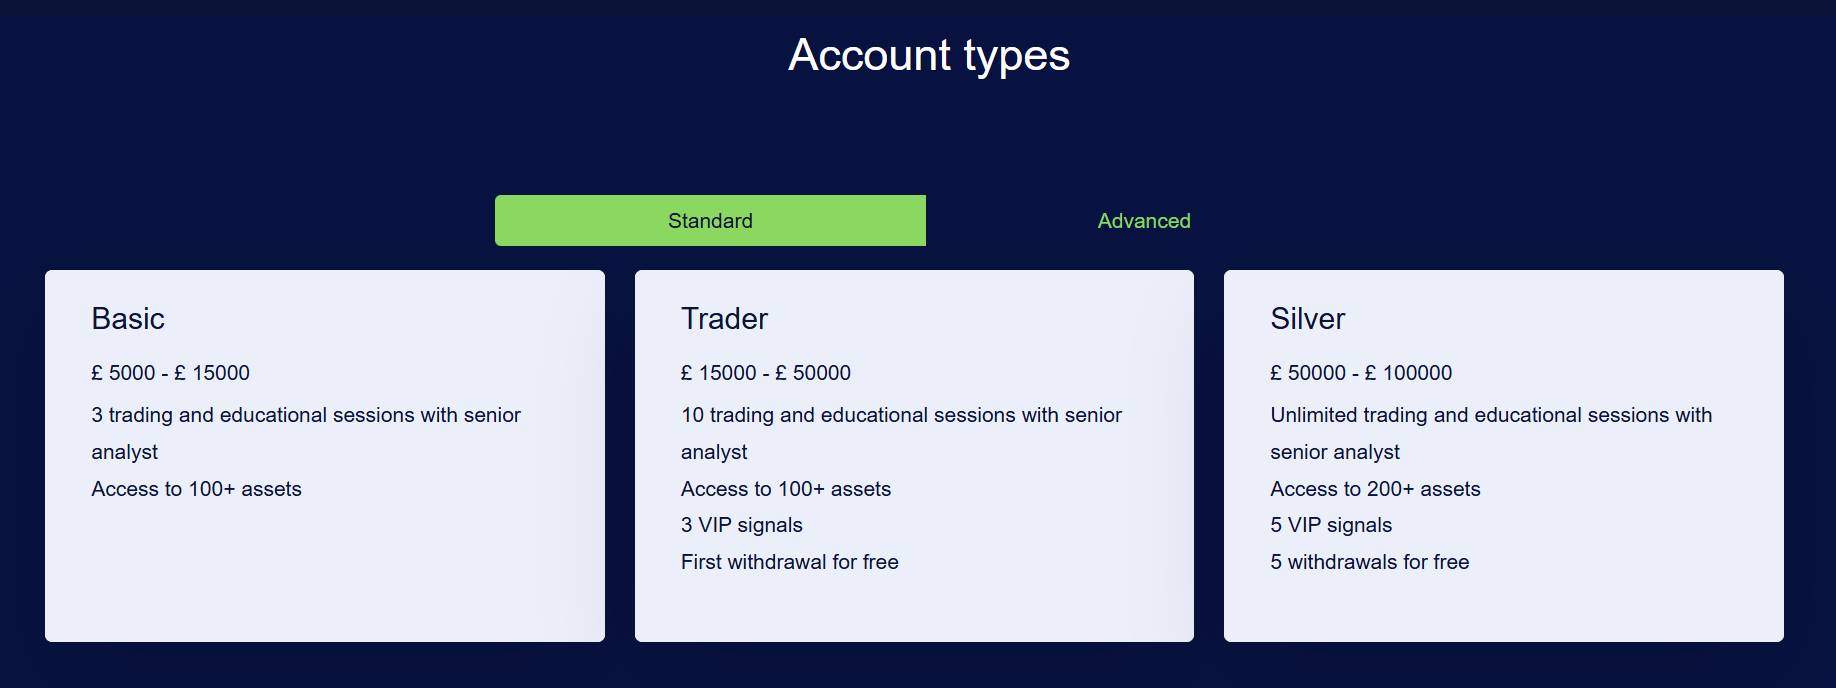Click '5 VIP signals' in Silver card
The width and height of the screenshot is (1836, 688).
point(1331,525)
